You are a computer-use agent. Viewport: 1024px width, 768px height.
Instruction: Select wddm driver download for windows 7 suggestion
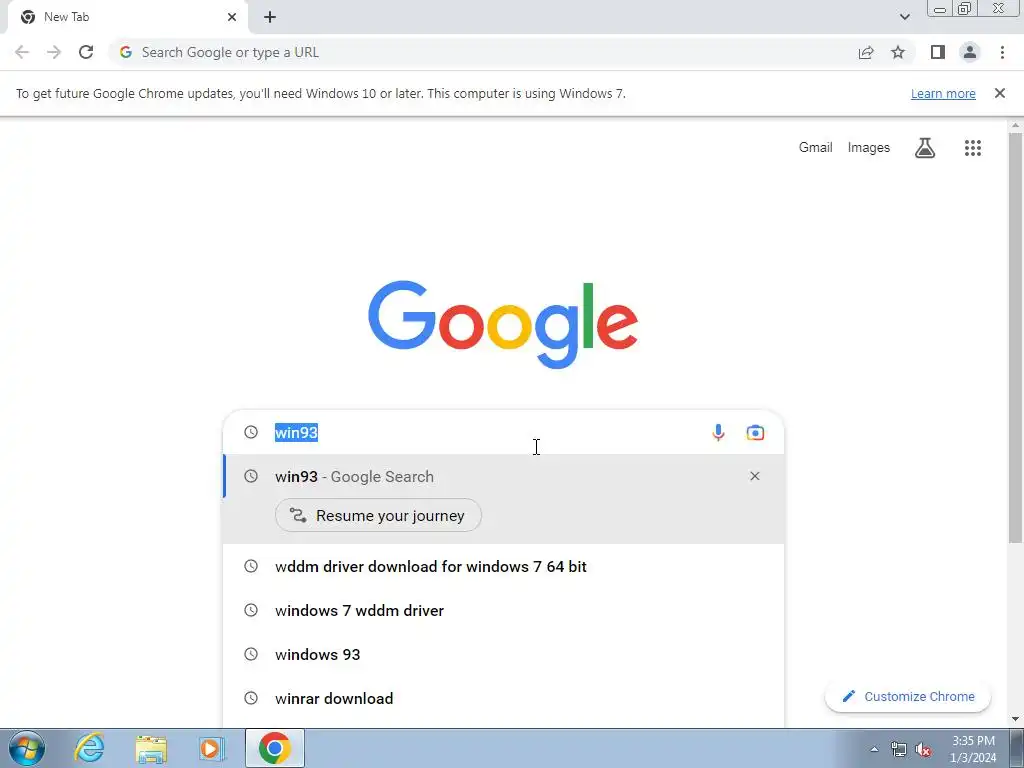click(x=503, y=566)
